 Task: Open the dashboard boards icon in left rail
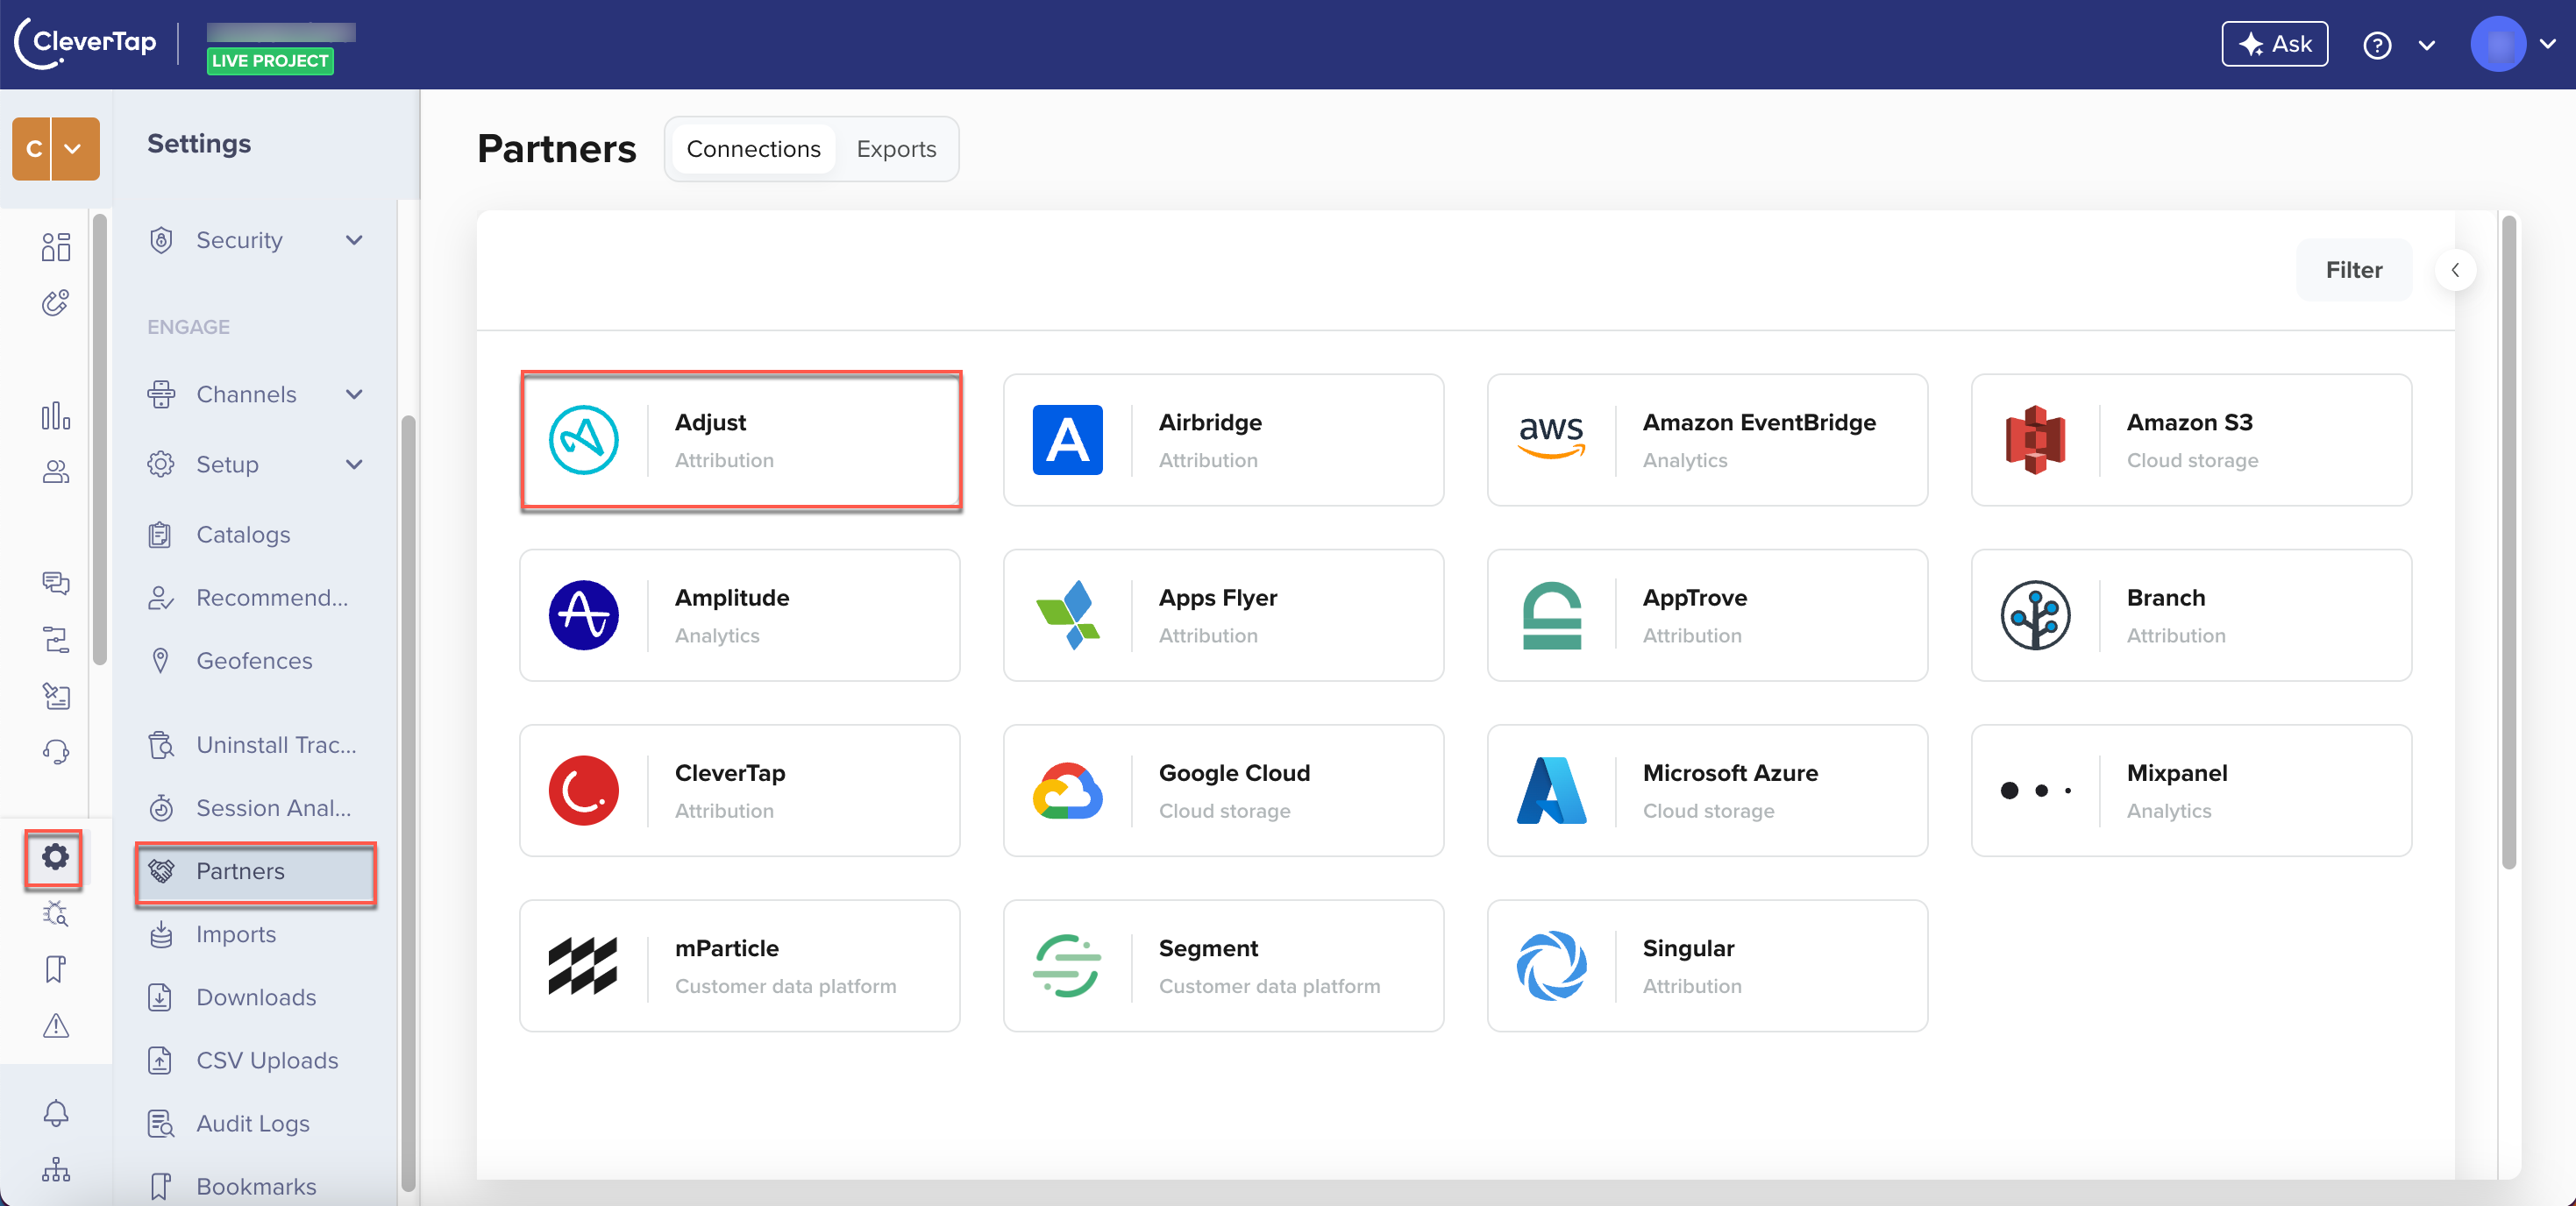tap(56, 246)
